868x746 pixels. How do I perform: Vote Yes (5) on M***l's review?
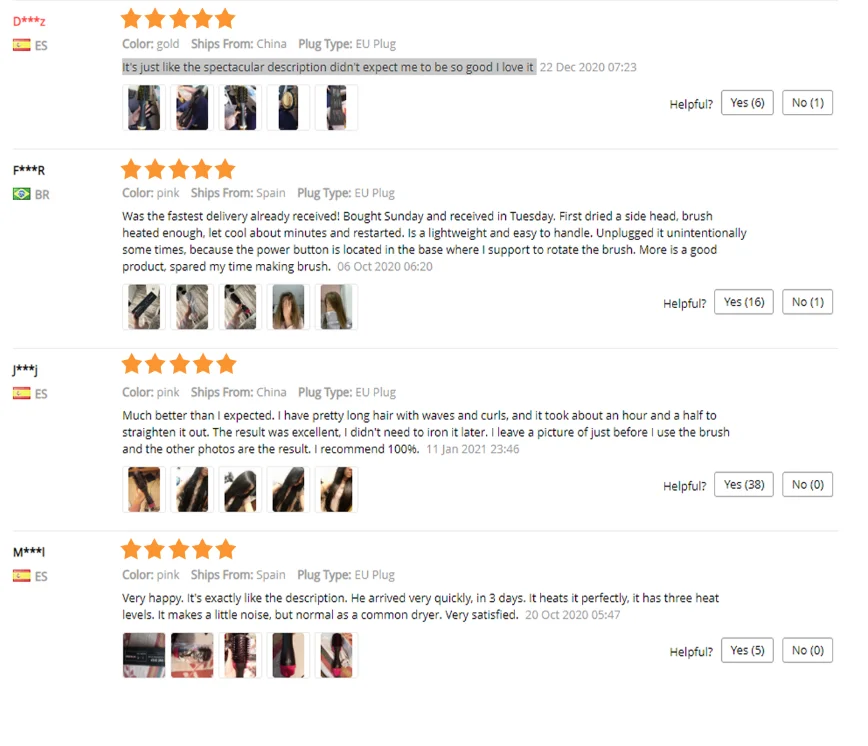coord(747,650)
